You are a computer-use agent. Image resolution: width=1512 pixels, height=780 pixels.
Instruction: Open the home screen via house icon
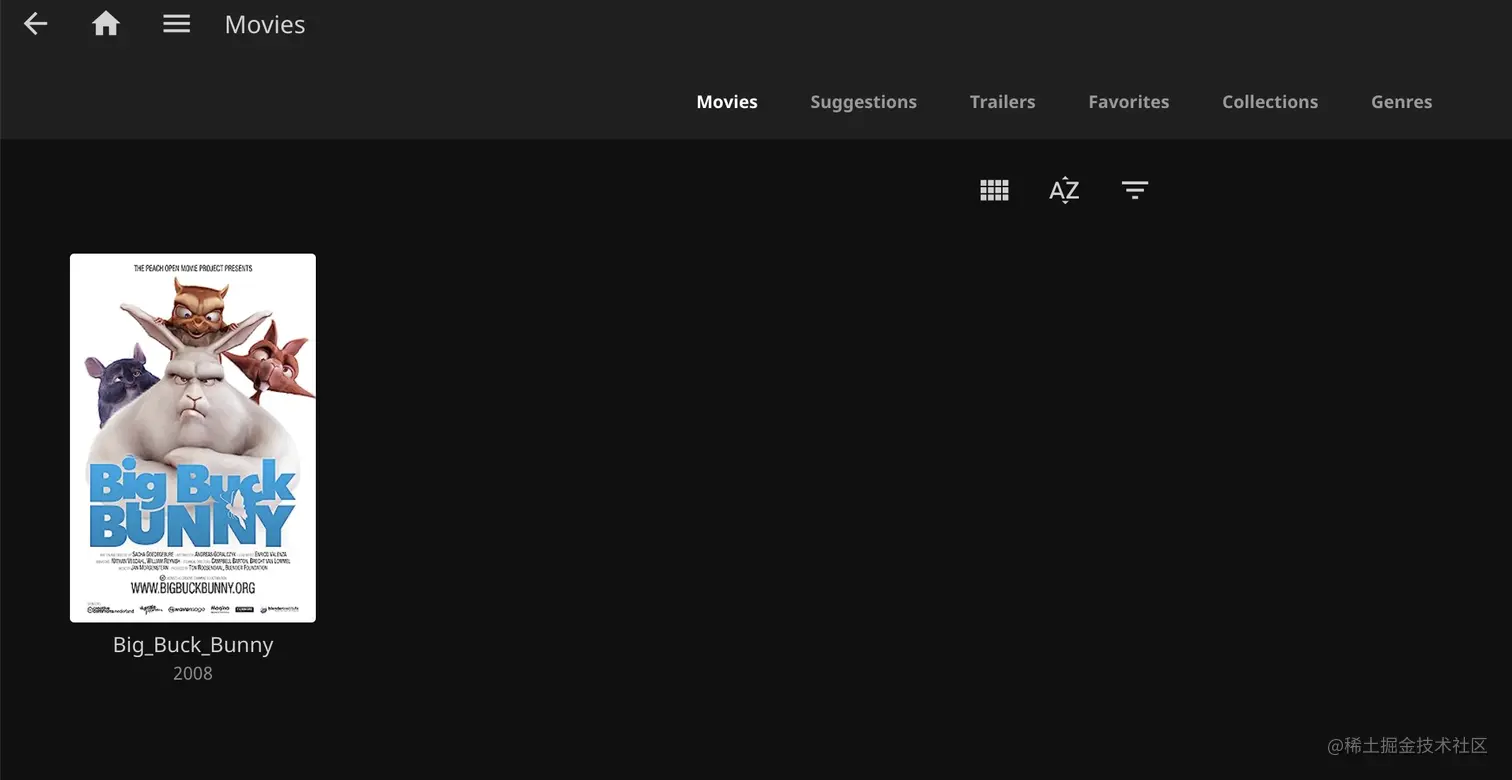(106, 24)
